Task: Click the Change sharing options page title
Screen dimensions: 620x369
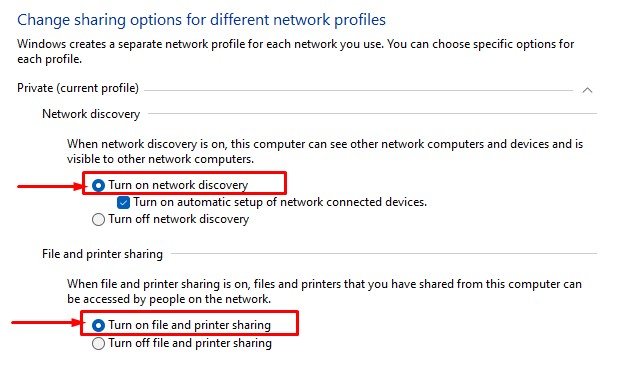Action: tap(201, 19)
